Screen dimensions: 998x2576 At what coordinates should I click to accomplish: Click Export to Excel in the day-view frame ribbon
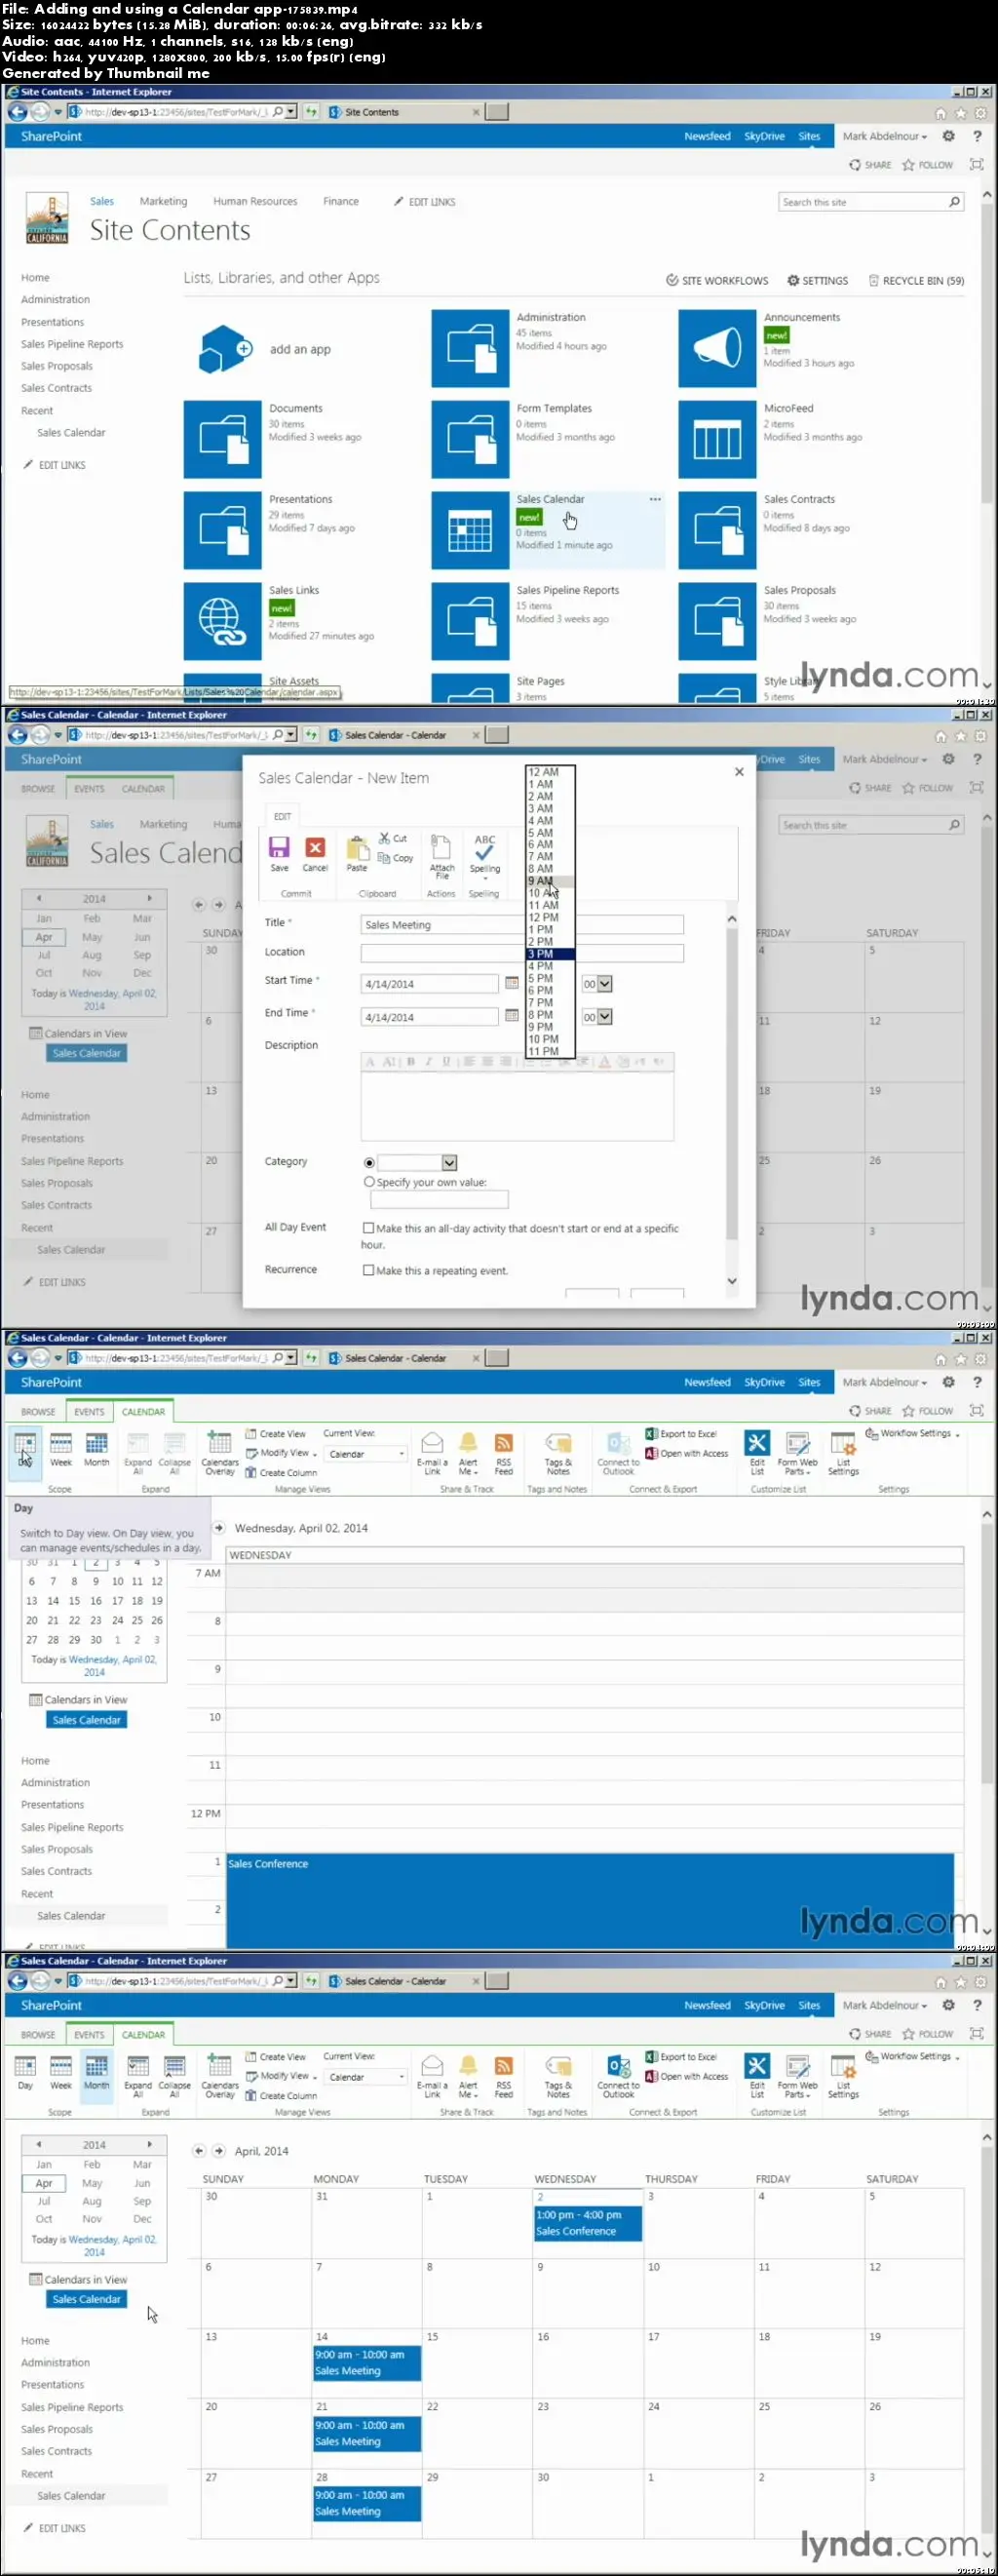682,1434
